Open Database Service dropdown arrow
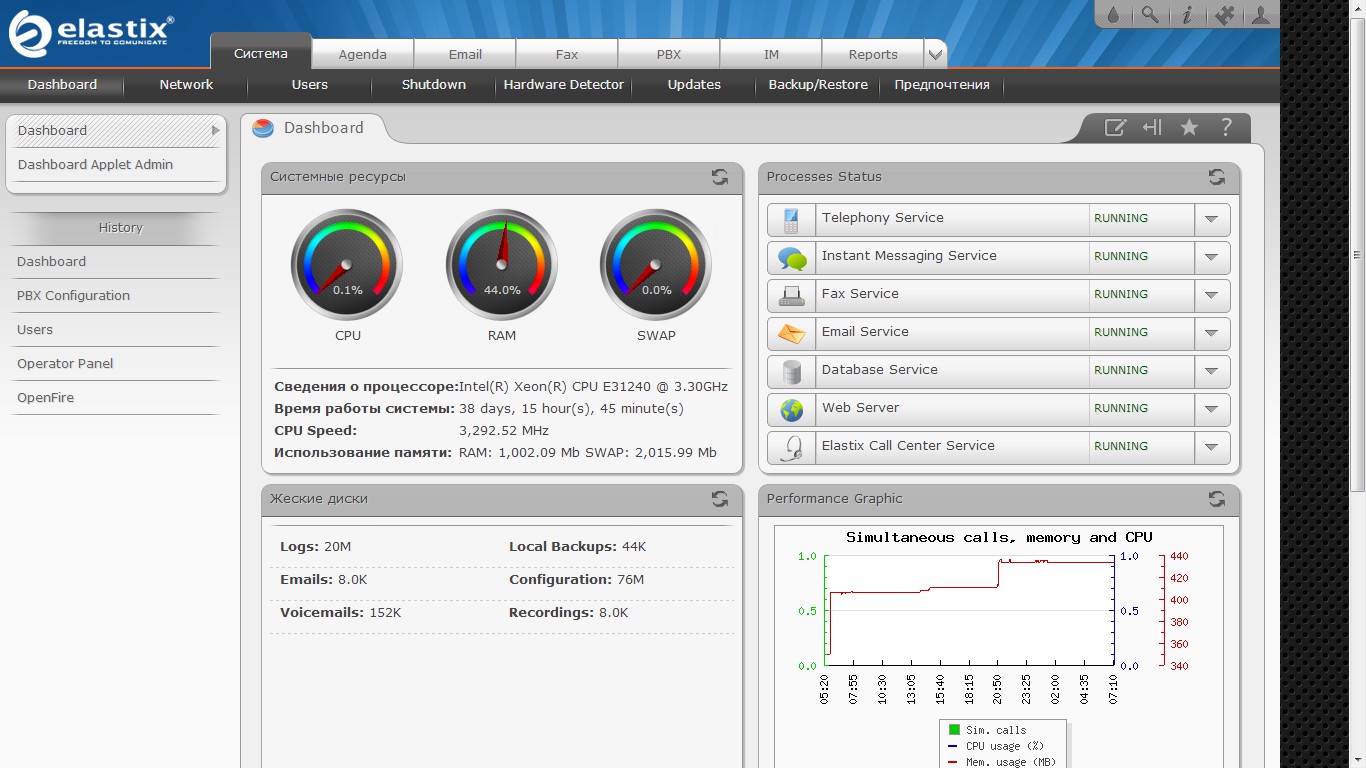The image size is (1366, 768). click(1212, 372)
